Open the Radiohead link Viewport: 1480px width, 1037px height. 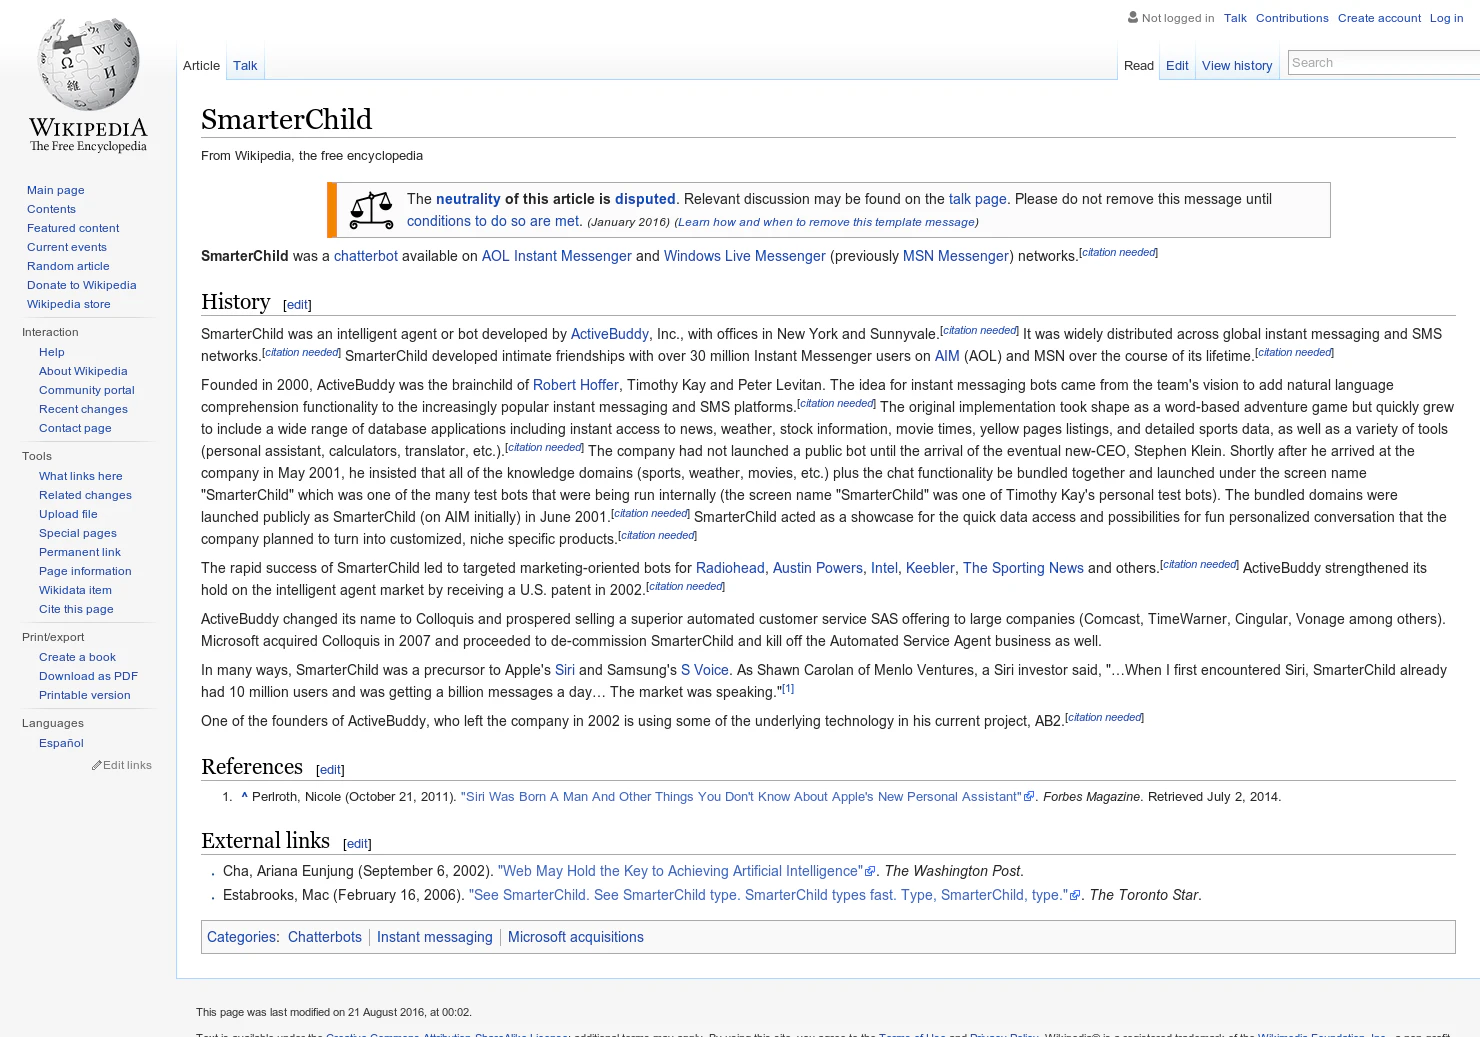pos(730,568)
